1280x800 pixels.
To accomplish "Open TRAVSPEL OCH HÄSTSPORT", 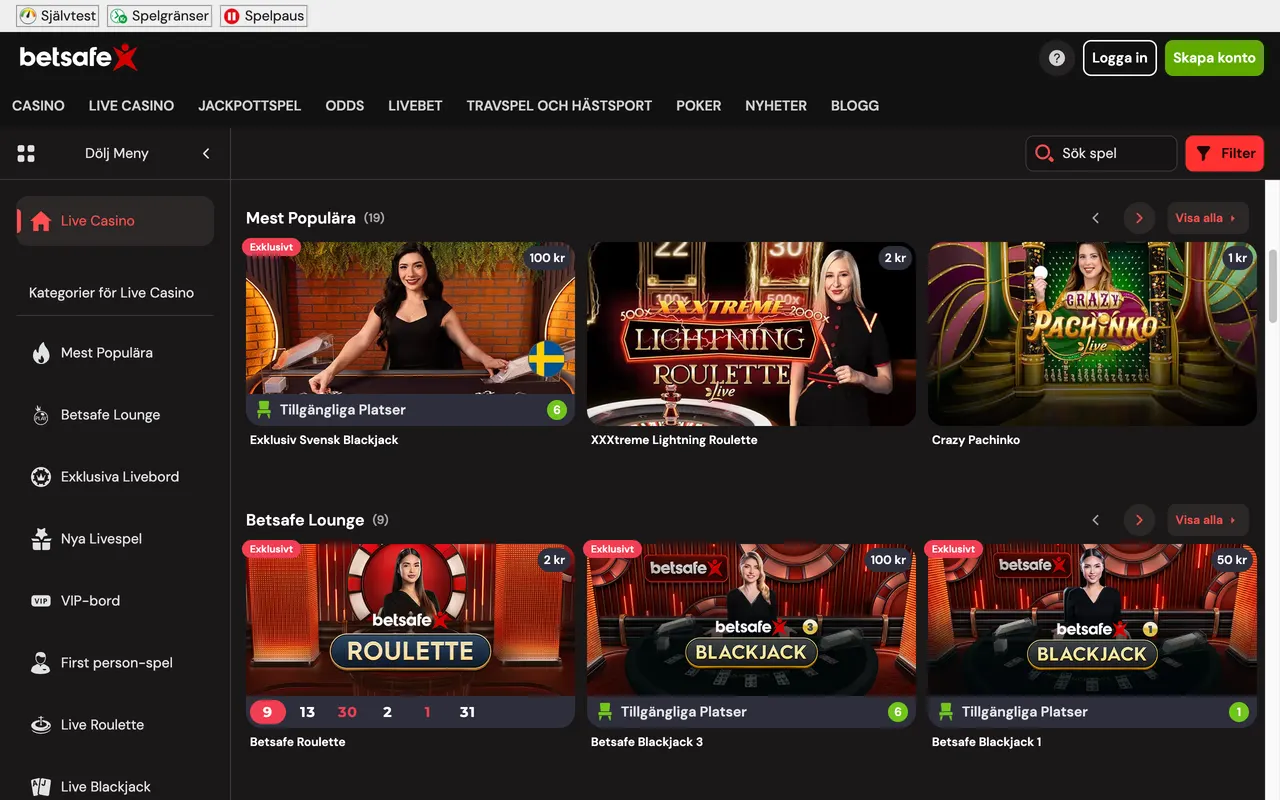I will coord(559,105).
